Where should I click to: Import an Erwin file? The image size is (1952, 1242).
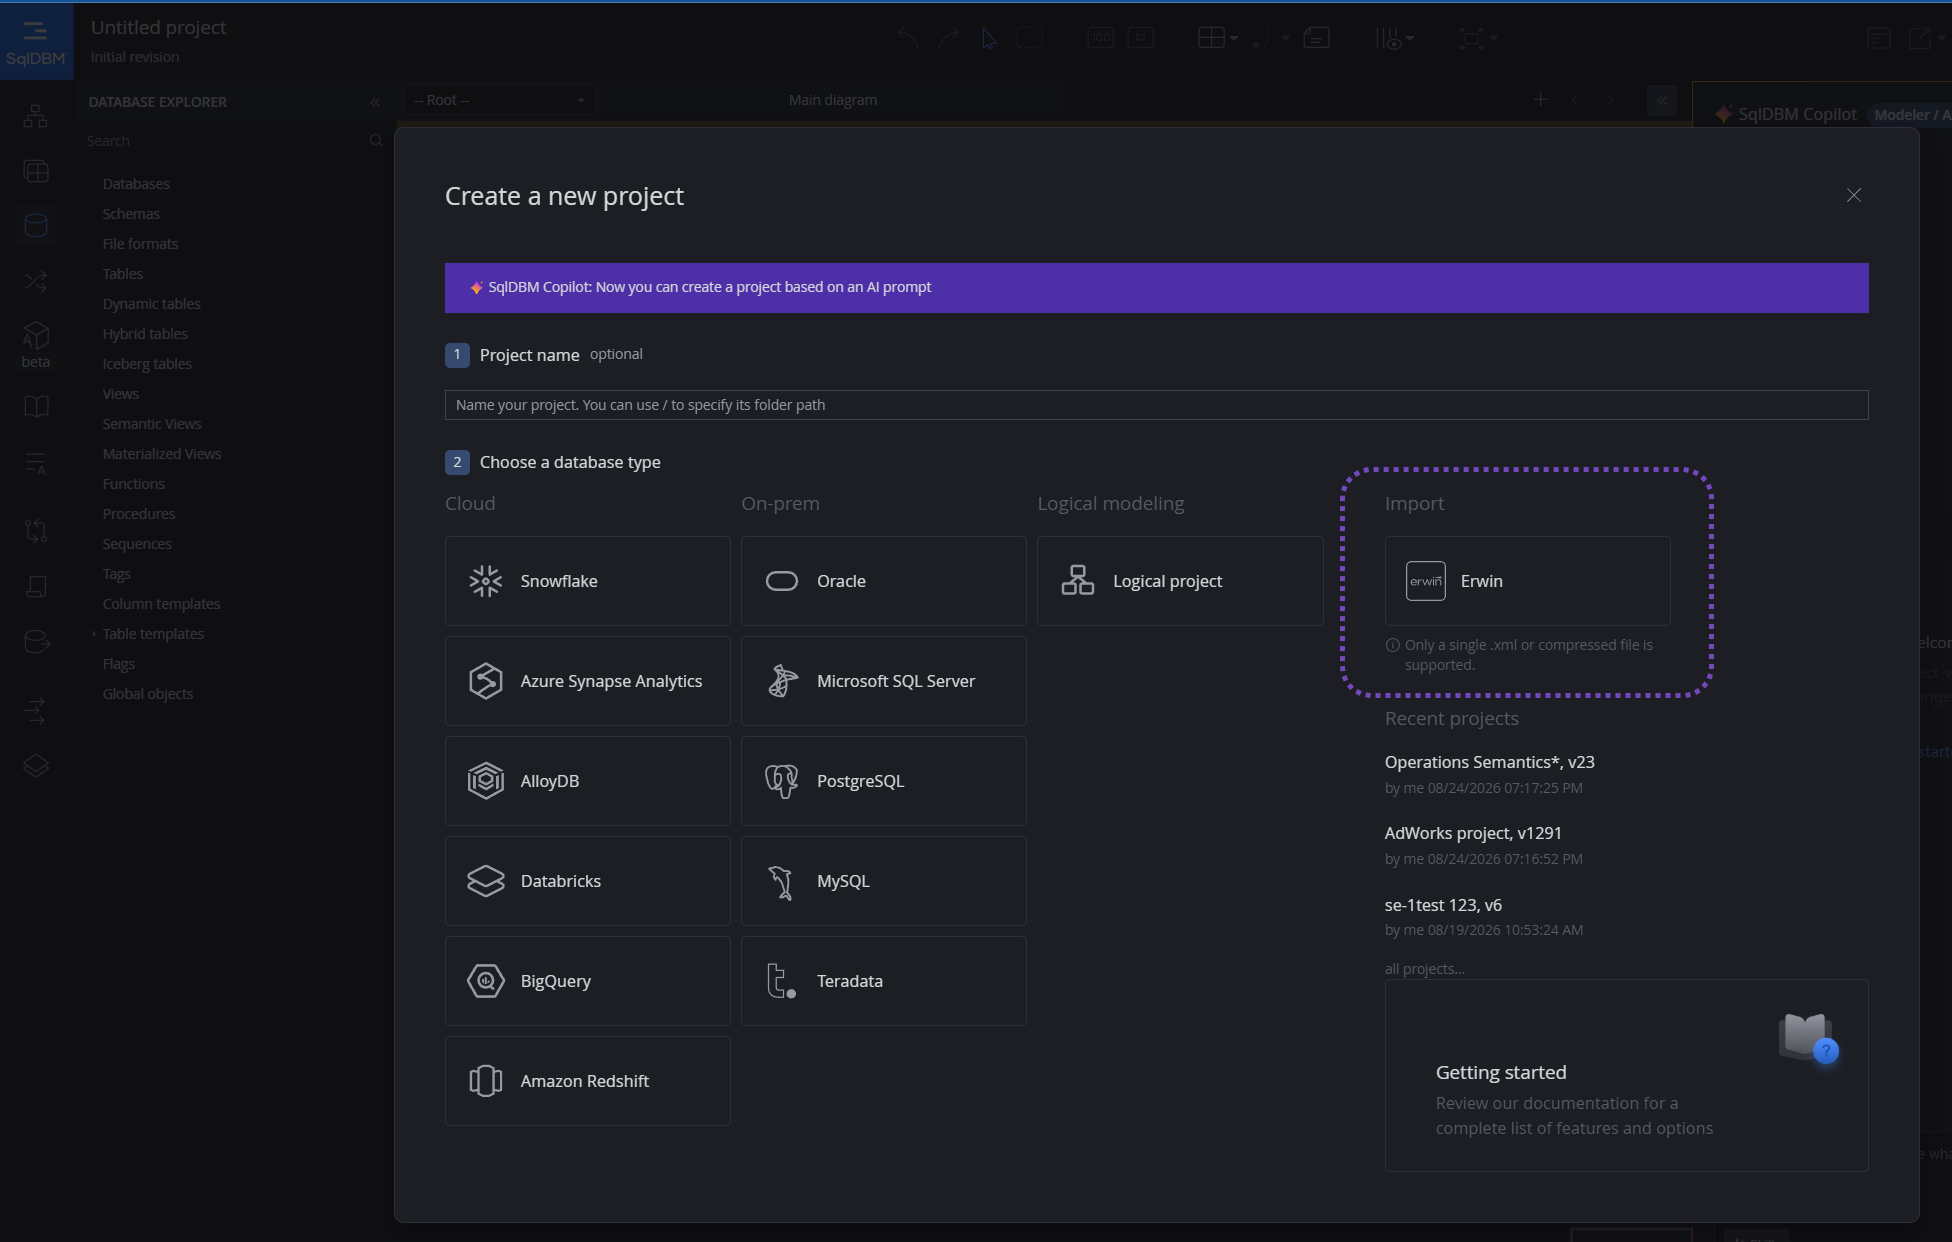pos(1527,581)
